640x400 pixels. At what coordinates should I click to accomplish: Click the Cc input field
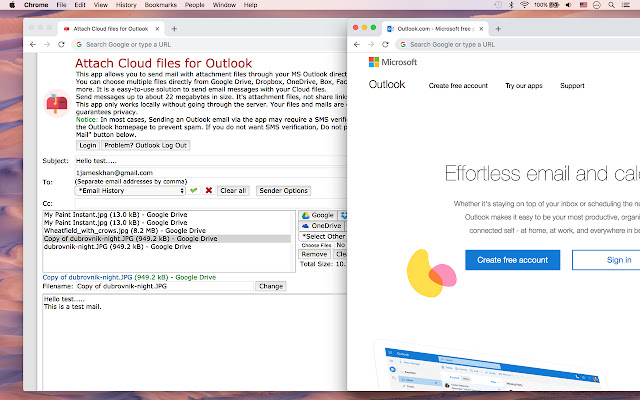[x=211, y=203]
